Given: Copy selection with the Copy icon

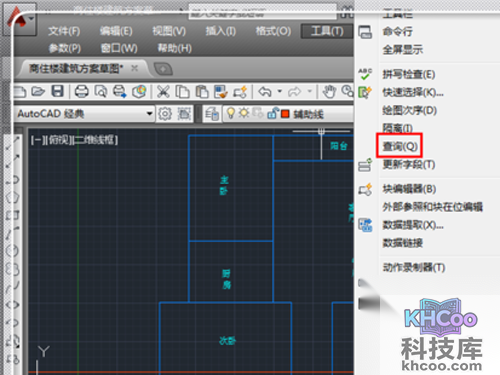Looking at the screenshot, I should (x=182, y=92).
